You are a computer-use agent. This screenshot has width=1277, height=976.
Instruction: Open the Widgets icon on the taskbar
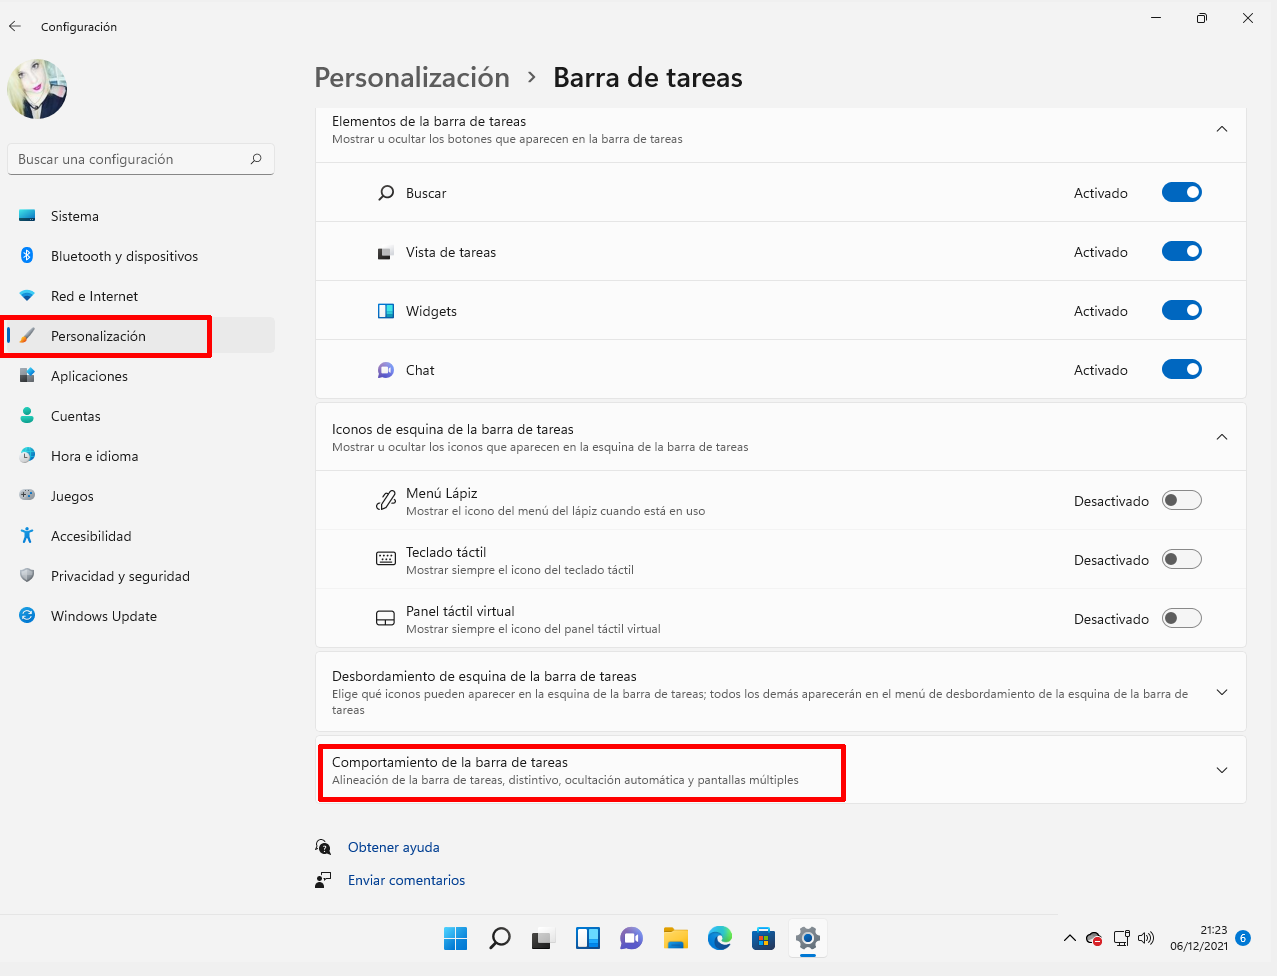pyautogui.click(x=587, y=939)
